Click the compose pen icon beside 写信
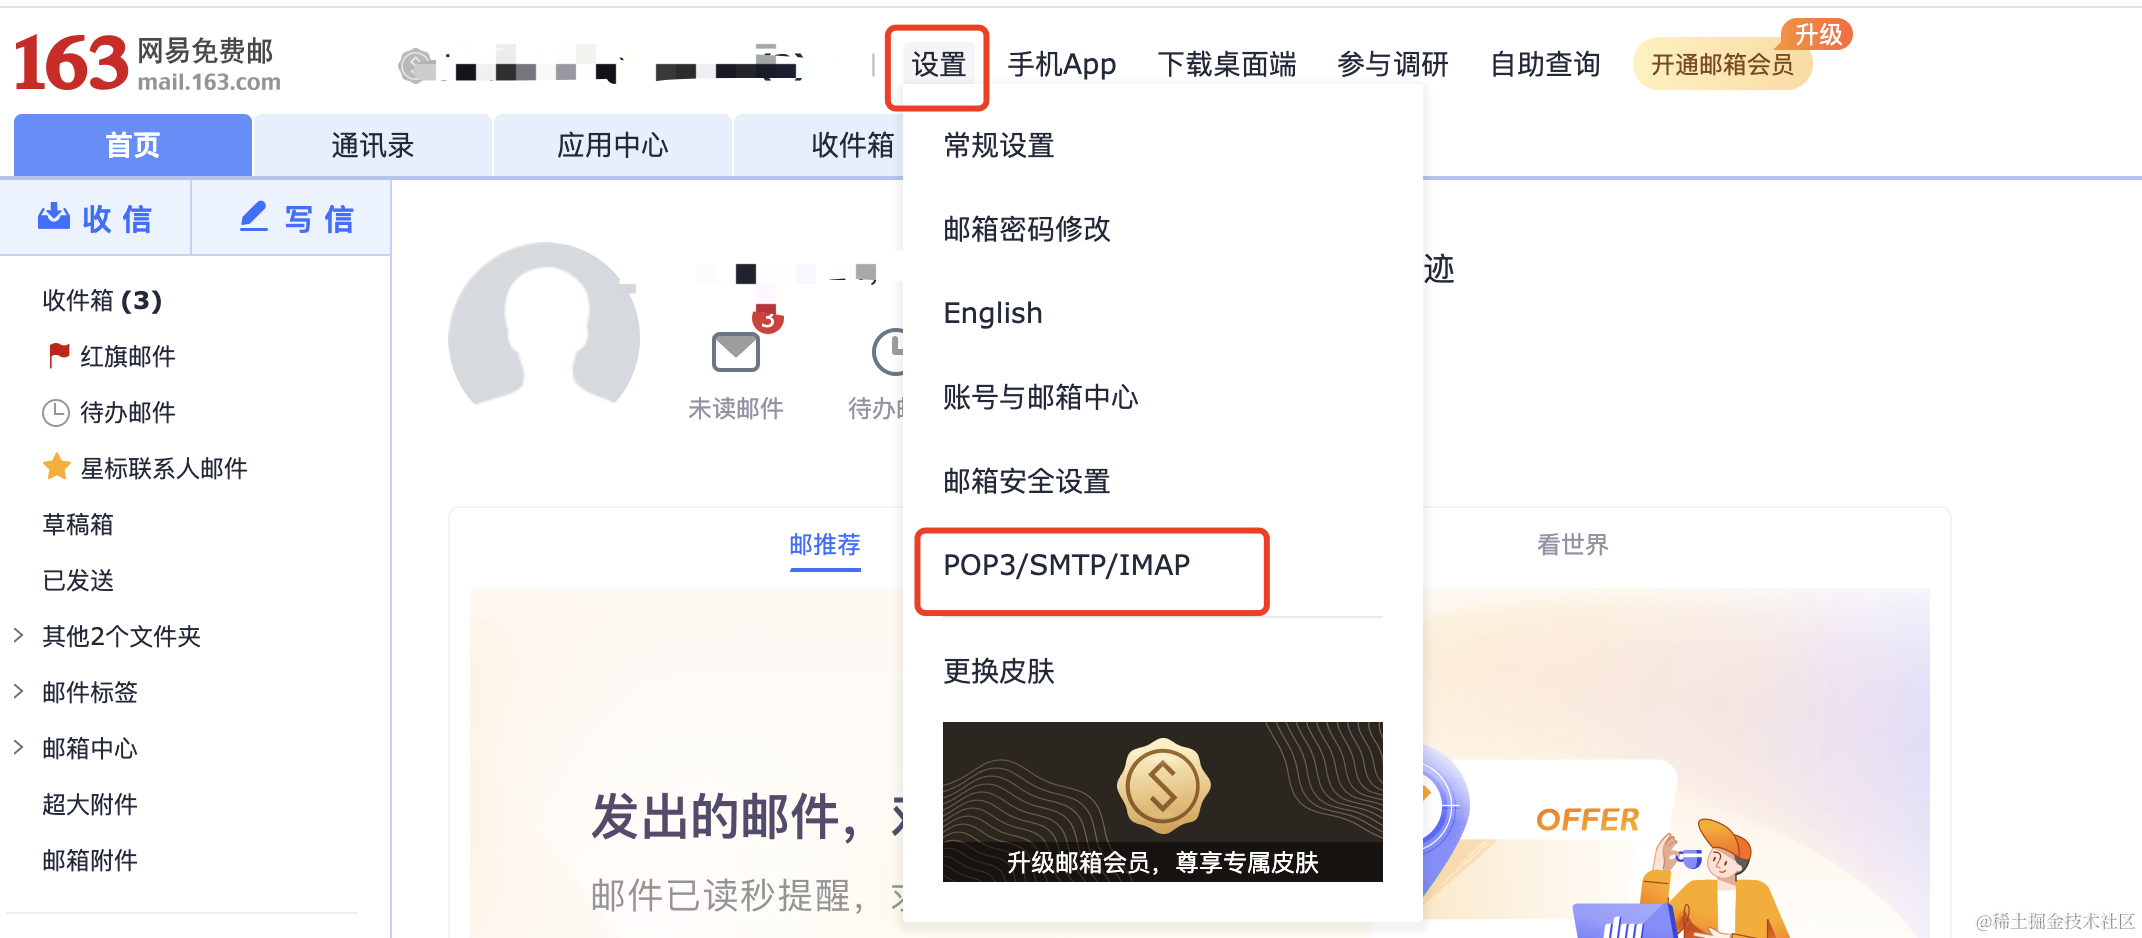 point(254,216)
